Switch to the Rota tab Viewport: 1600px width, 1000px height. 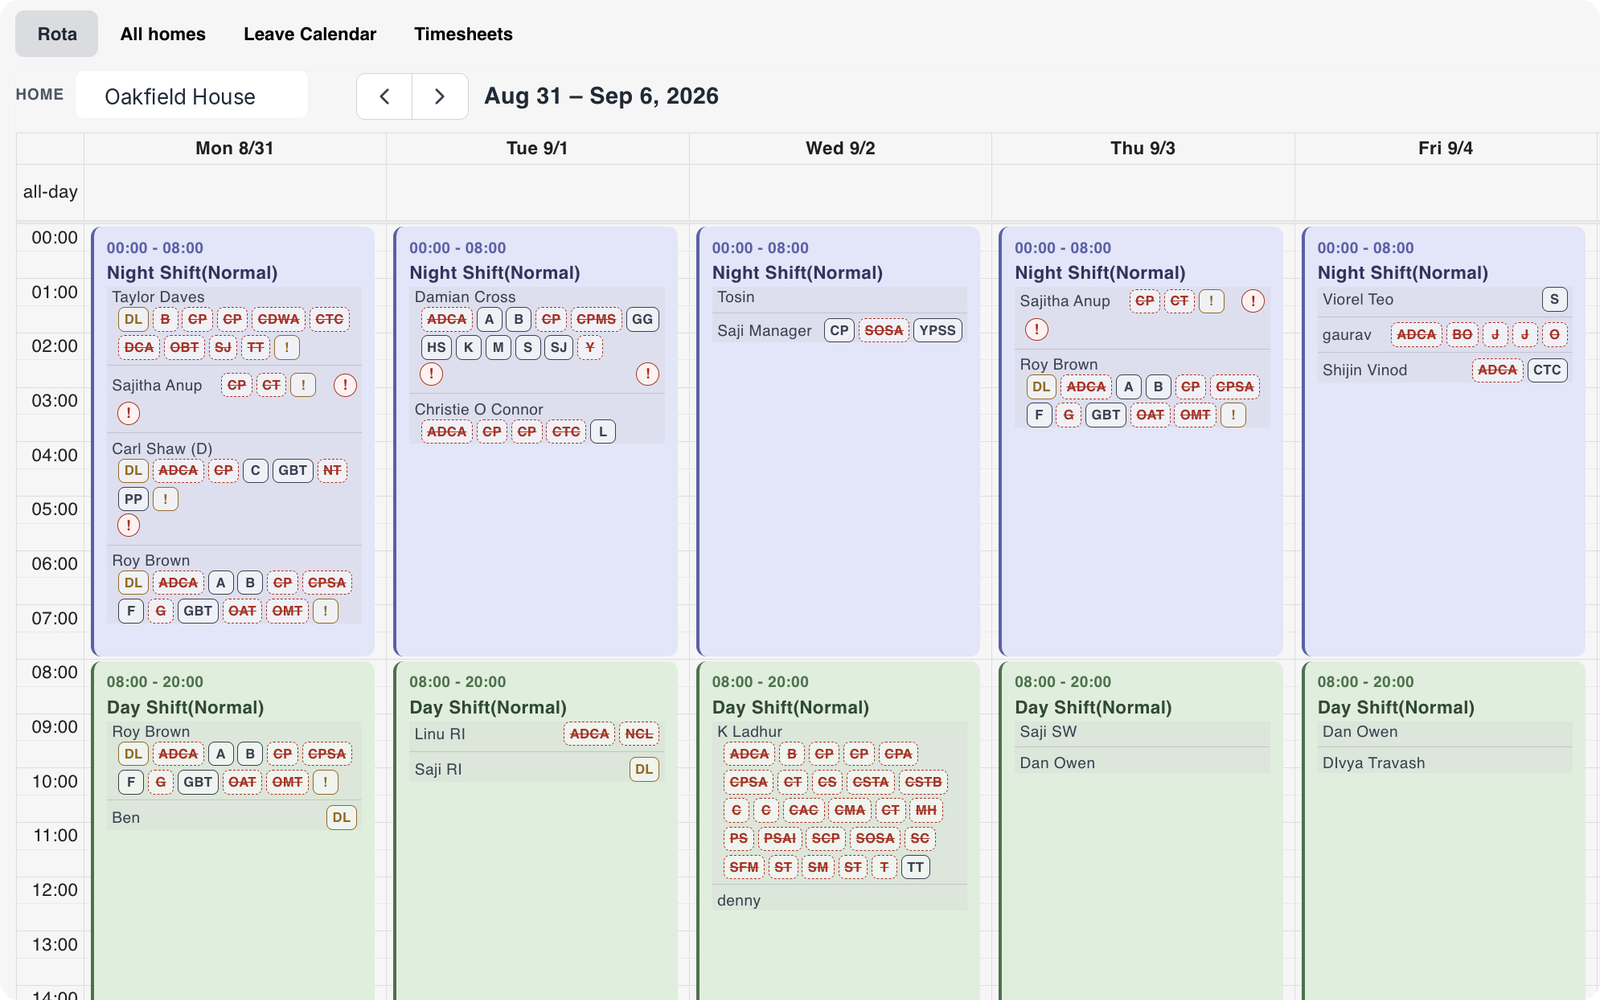coord(57,34)
